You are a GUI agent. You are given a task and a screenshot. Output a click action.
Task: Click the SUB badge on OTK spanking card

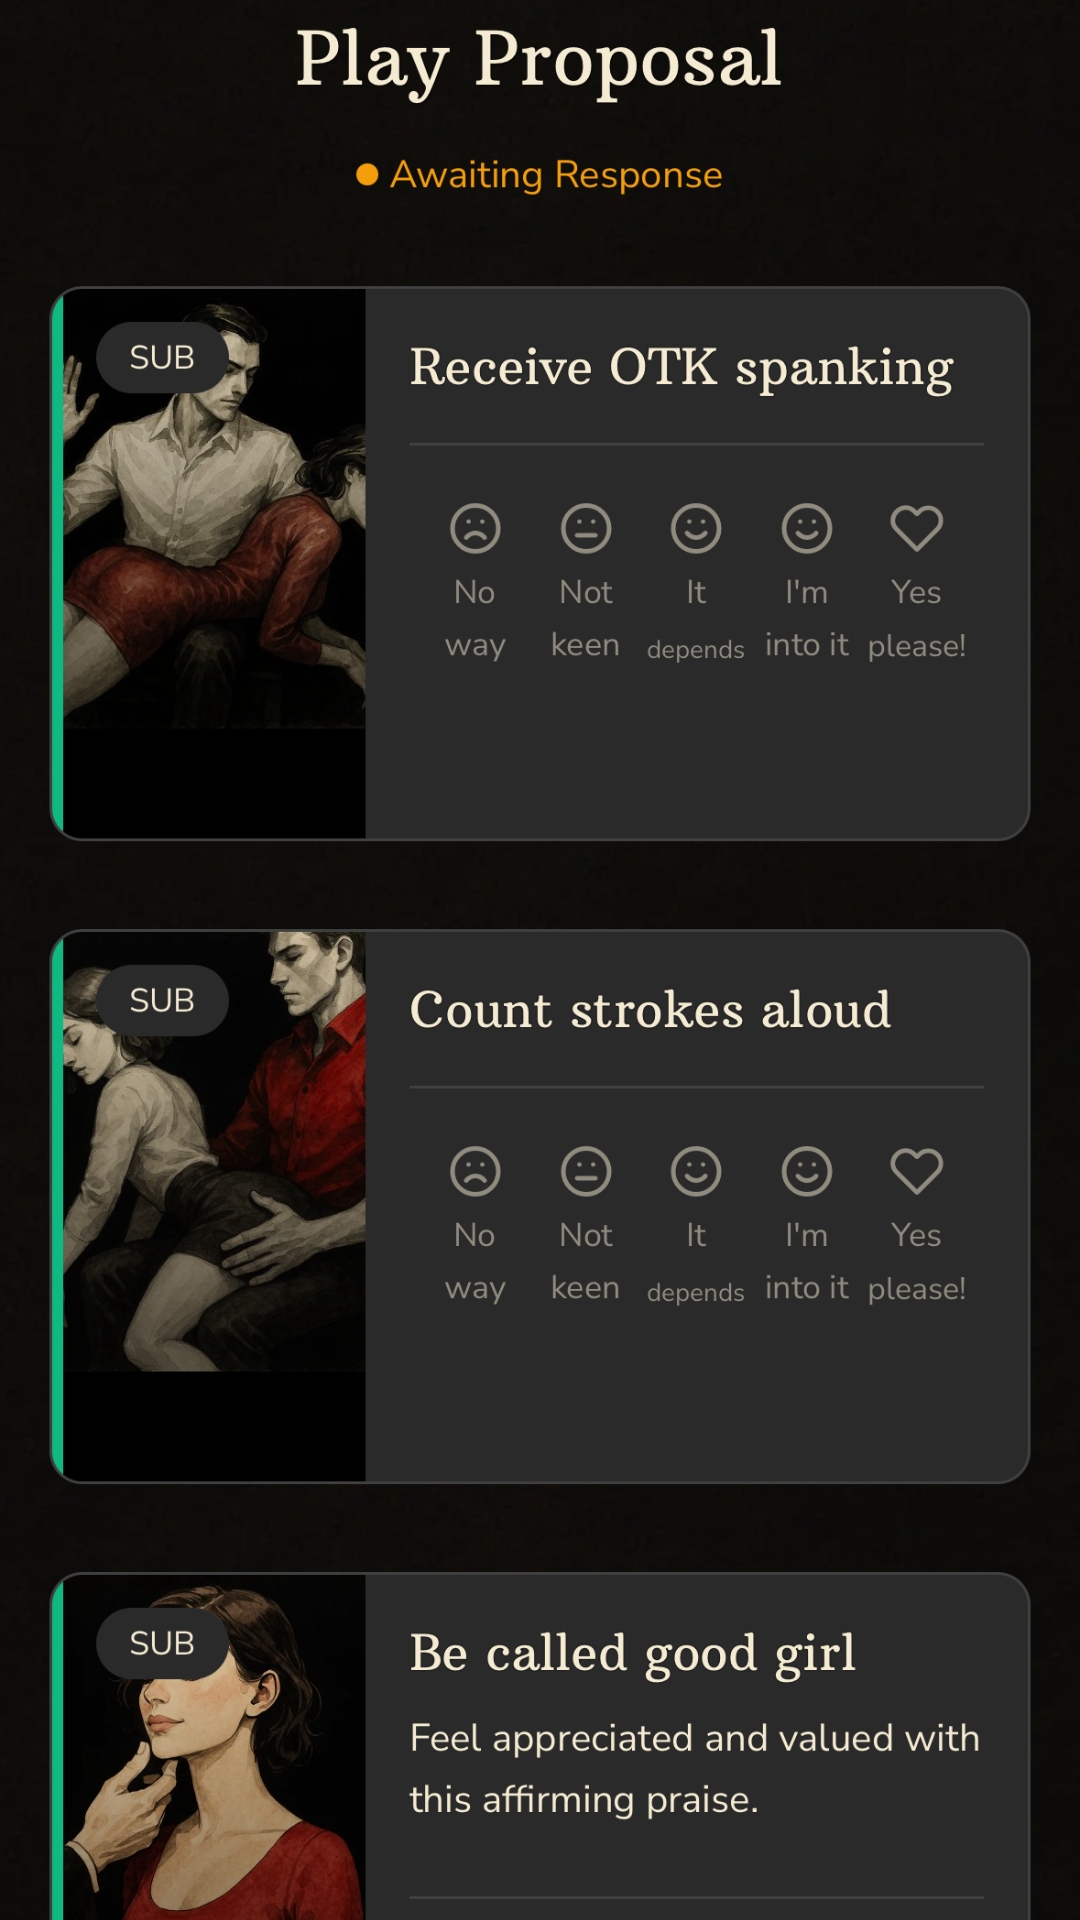pyautogui.click(x=162, y=357)
